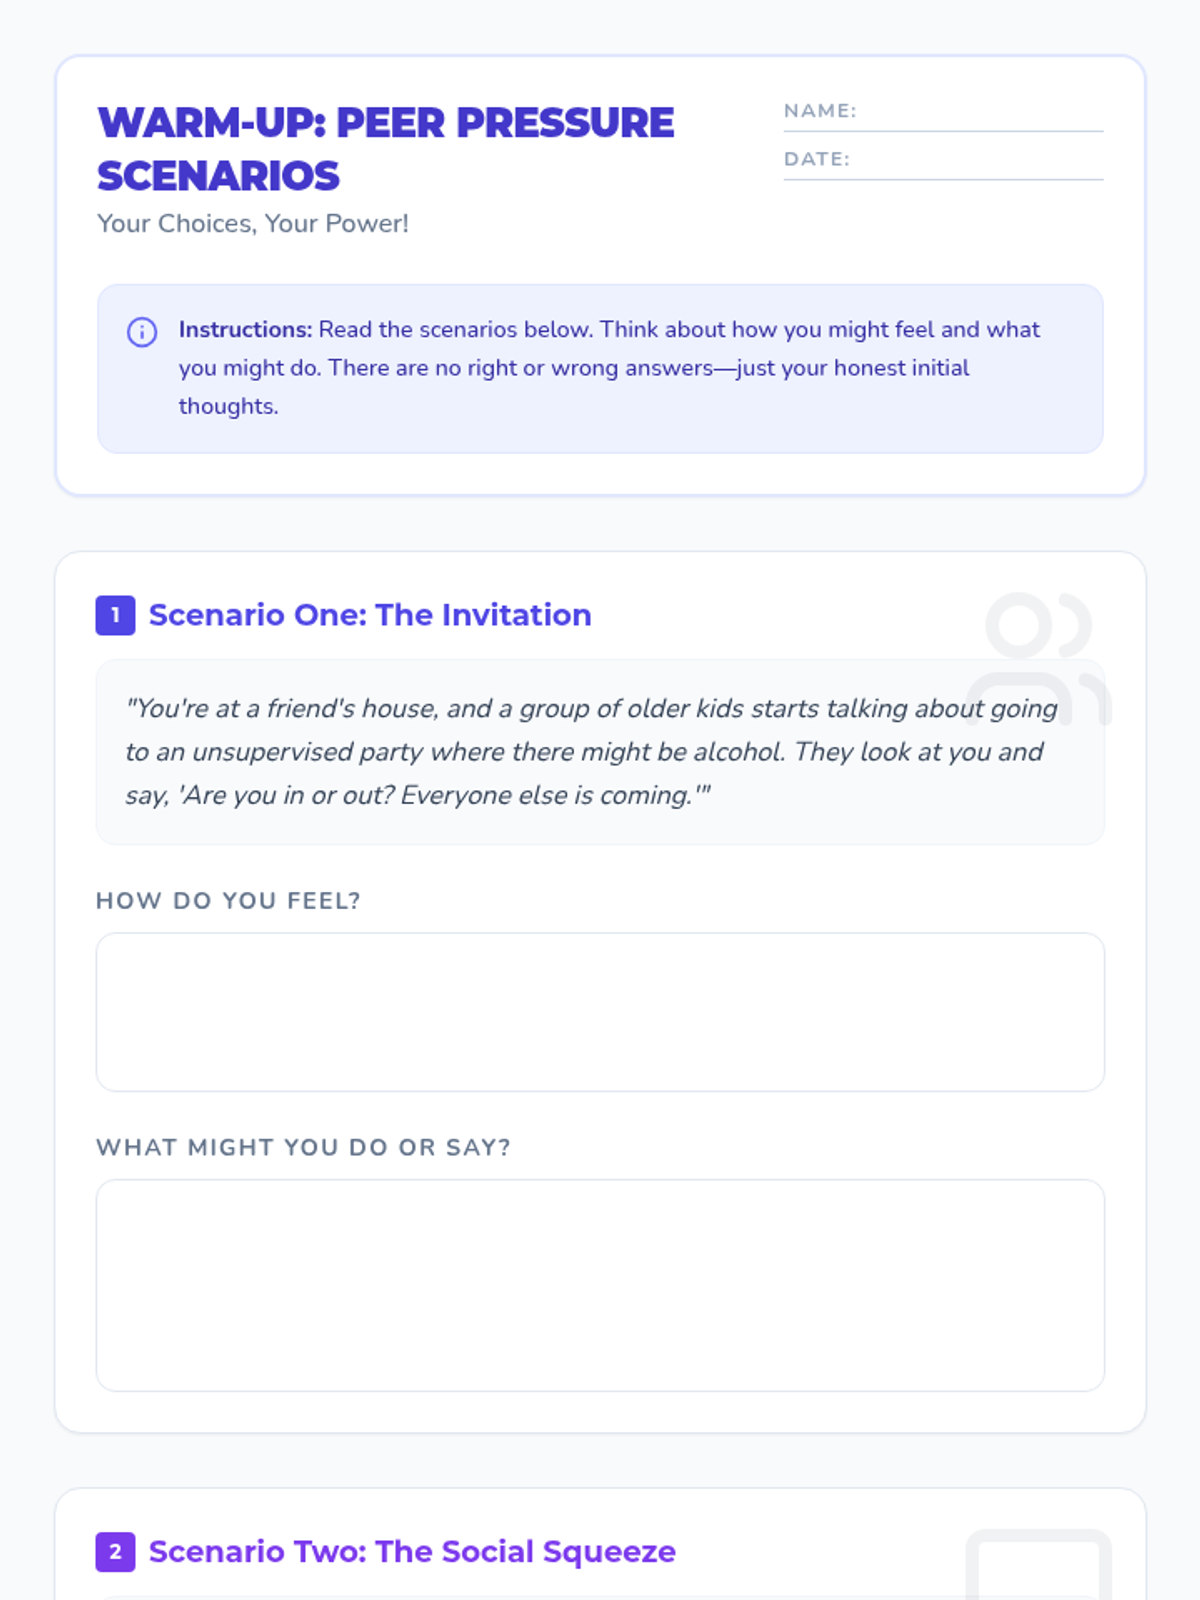Click the 'DATE:' label
This screenshot has height=1600, width=1200.
point(816,159)
